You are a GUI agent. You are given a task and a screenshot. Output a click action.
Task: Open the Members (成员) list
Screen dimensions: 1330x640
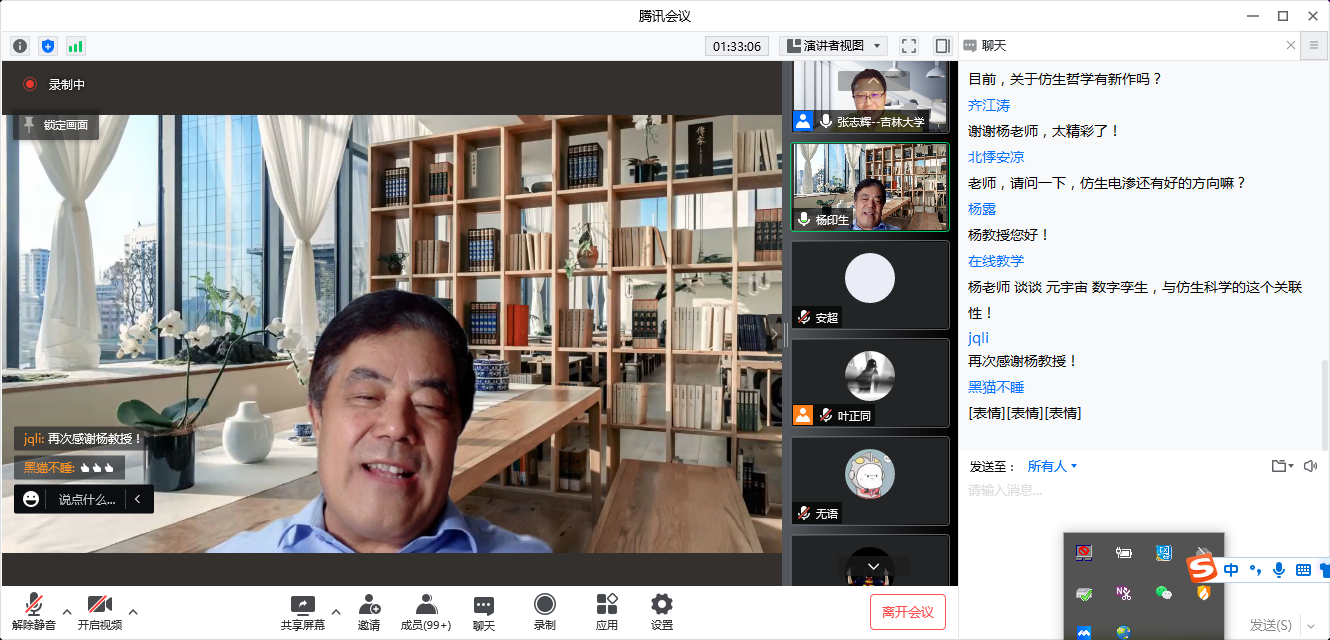tap(426, 611)
